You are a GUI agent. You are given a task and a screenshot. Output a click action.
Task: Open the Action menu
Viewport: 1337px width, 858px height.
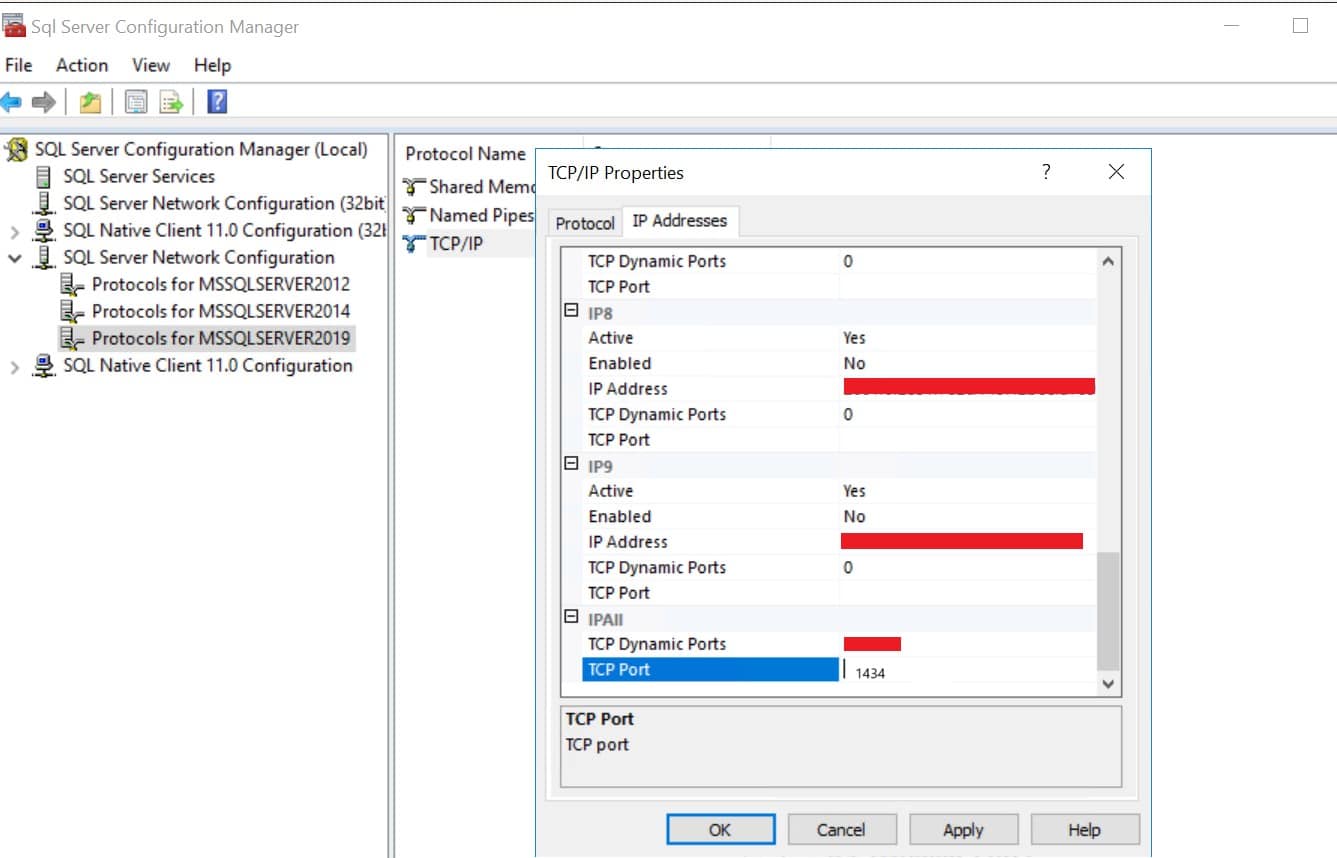click(82, 65)
